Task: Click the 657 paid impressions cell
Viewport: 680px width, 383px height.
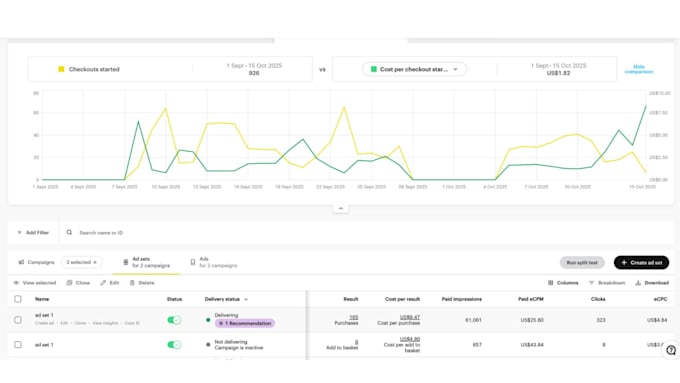Action: (x=477, y=345)
